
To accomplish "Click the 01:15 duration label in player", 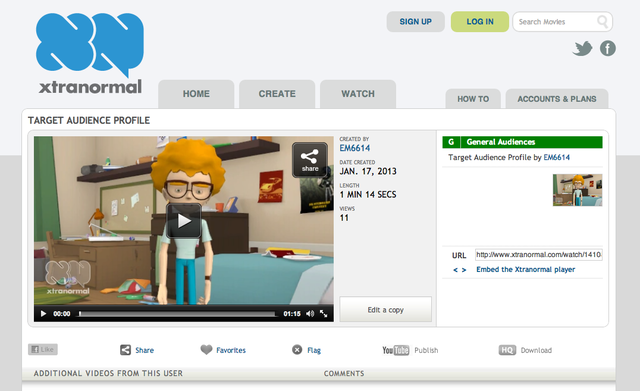I will (x=292, y=313).
